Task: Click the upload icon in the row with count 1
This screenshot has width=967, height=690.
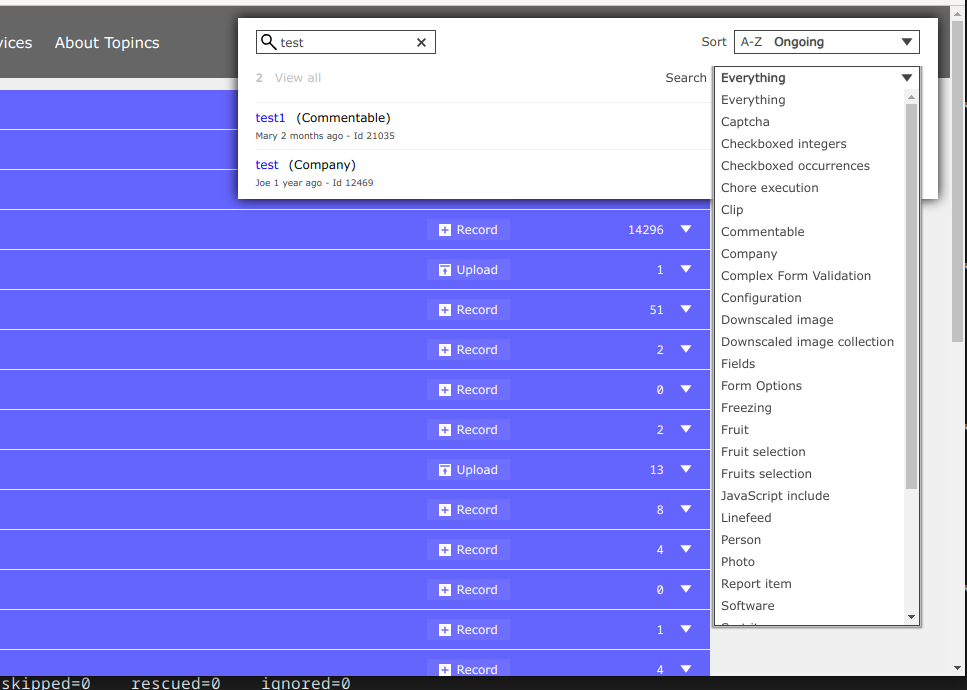Action: coord(445,270)
